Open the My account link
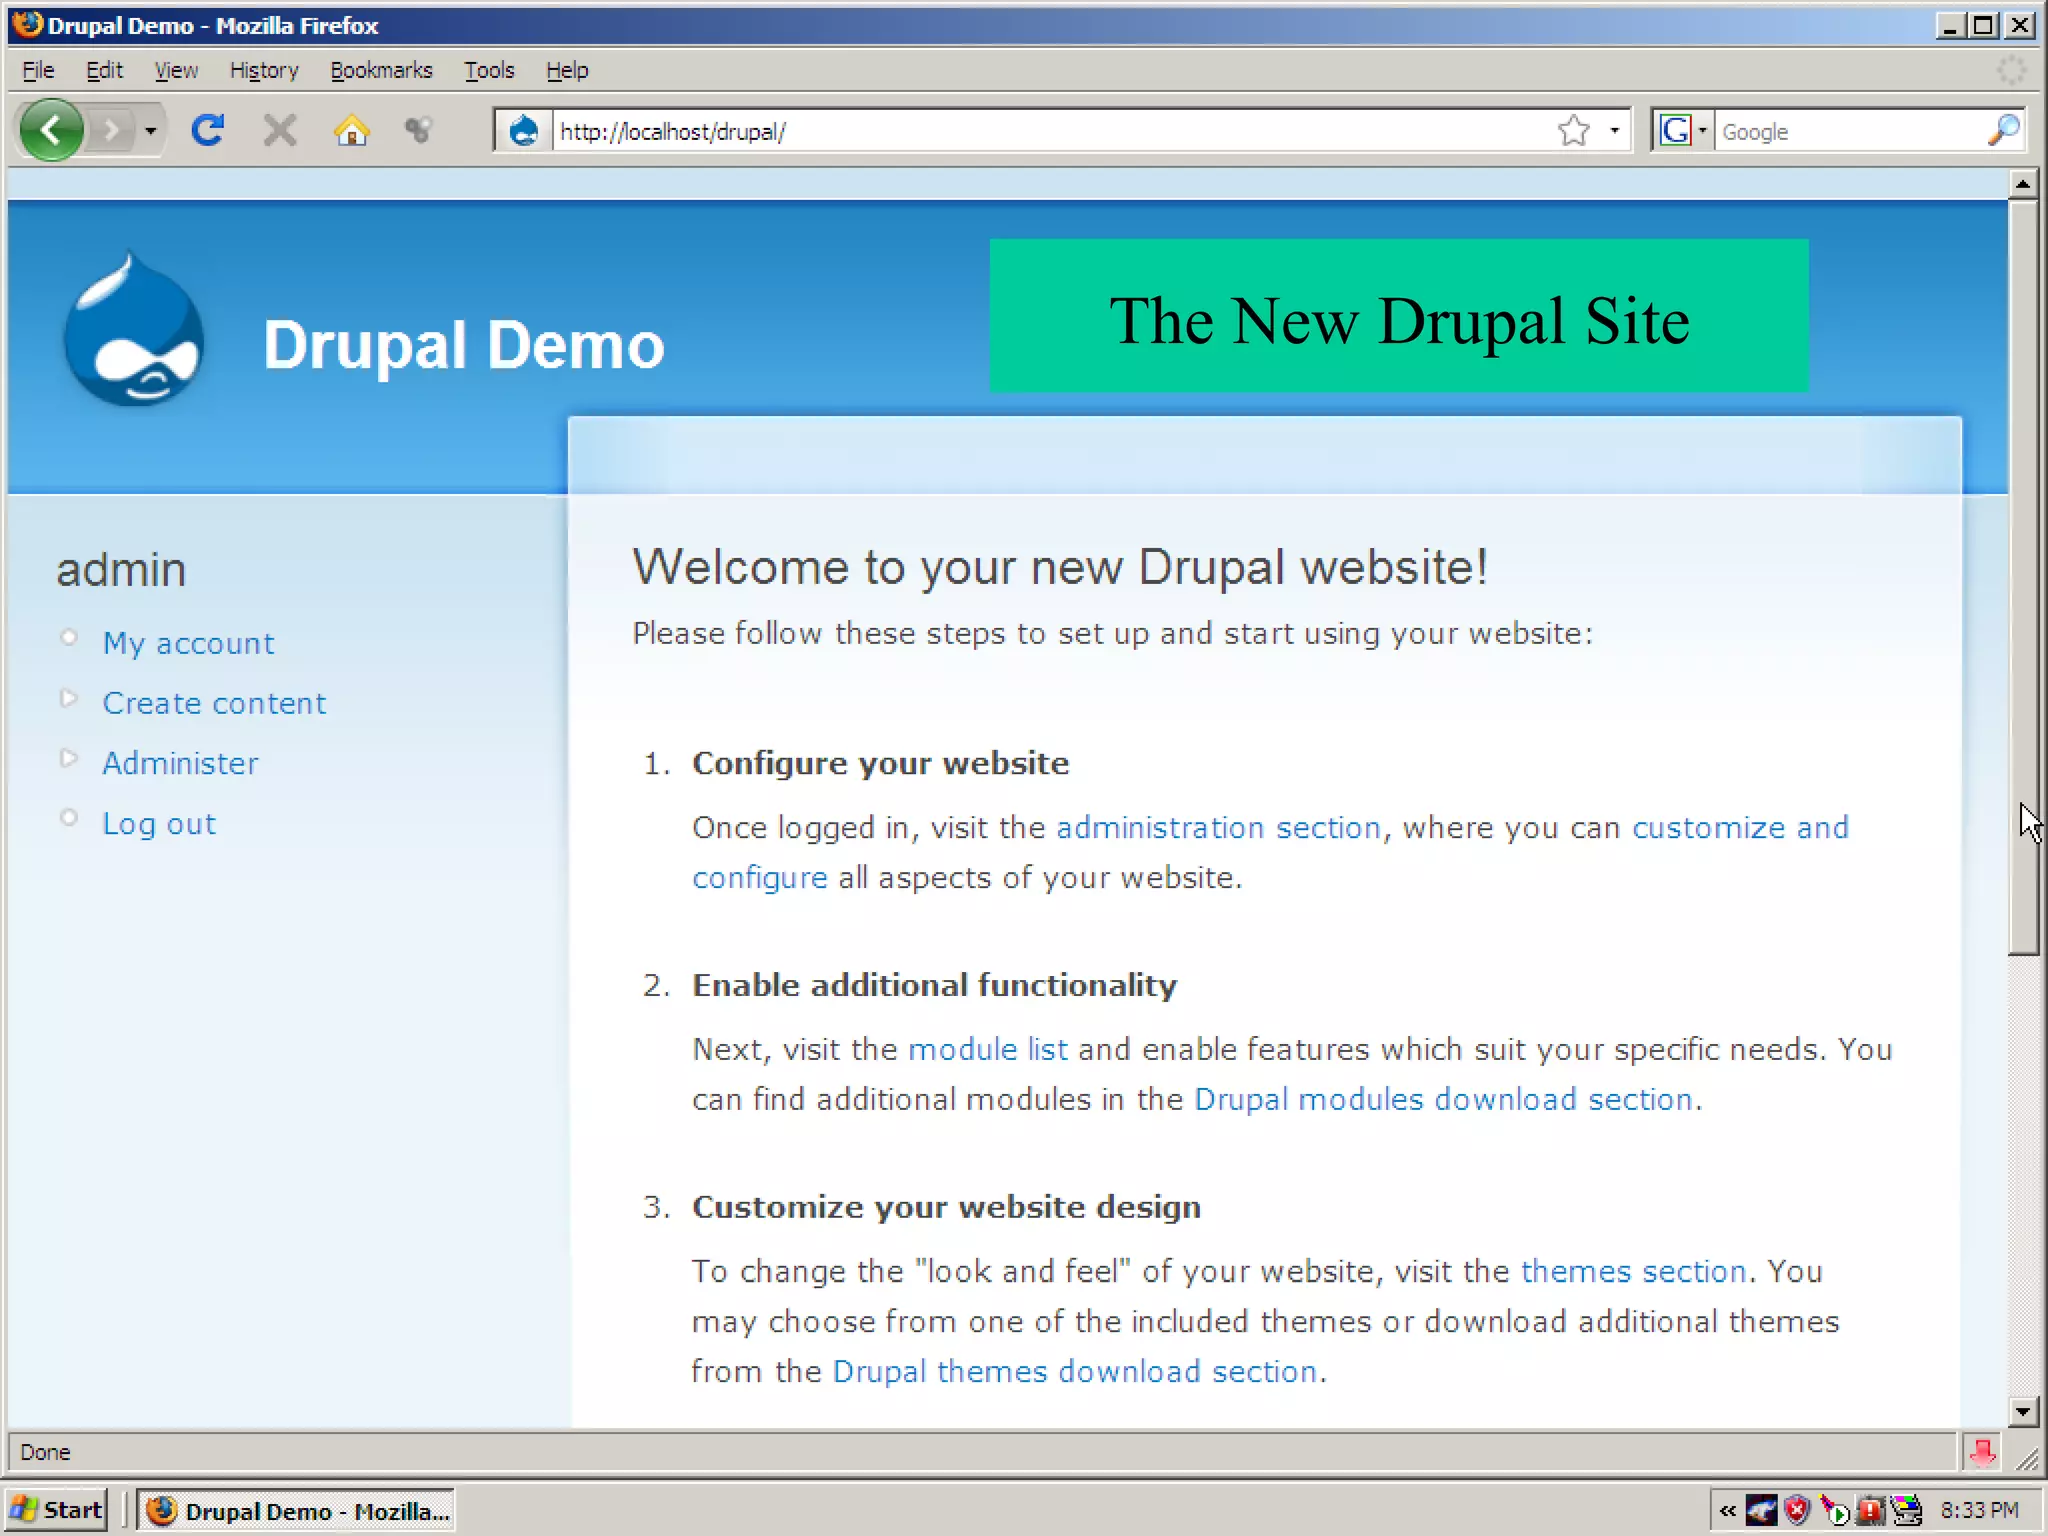The image size is (2048, 1536). click(188, 643)
